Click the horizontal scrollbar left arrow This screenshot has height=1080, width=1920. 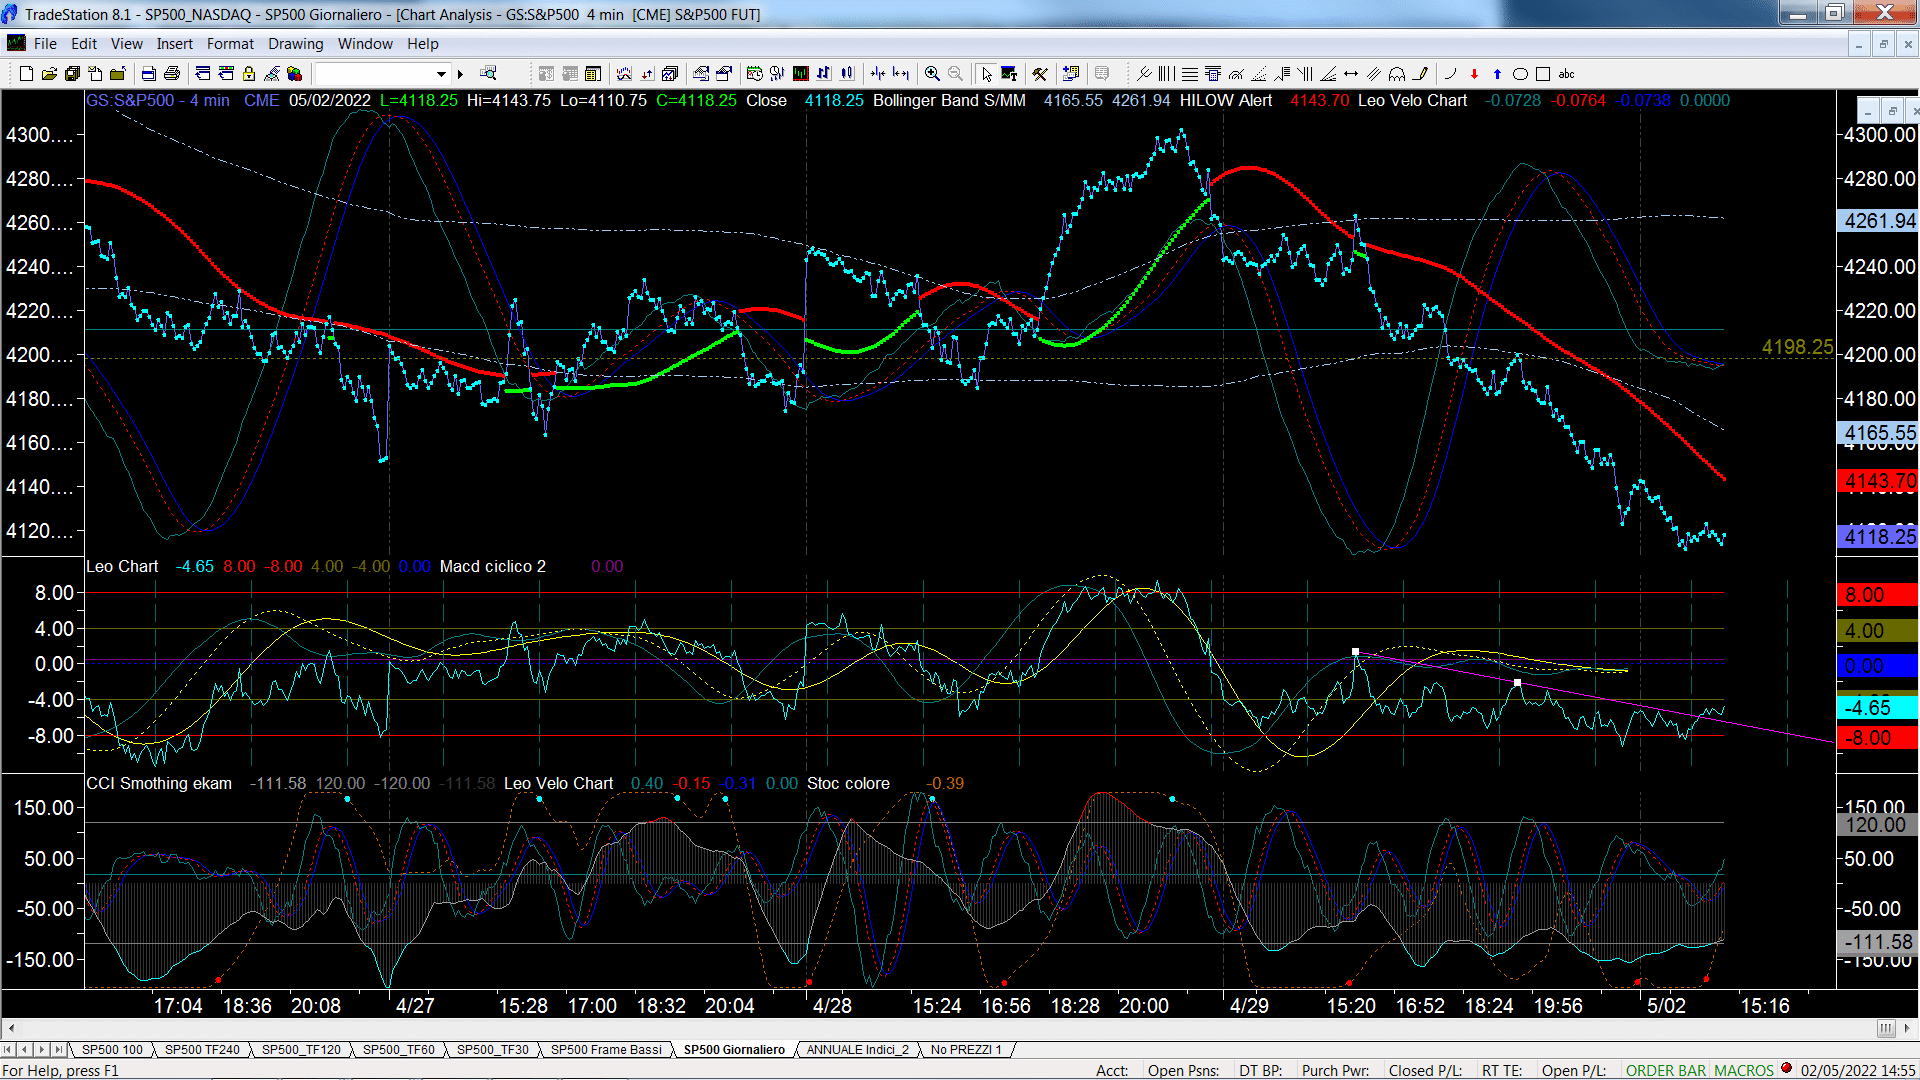pos(11,1028)
